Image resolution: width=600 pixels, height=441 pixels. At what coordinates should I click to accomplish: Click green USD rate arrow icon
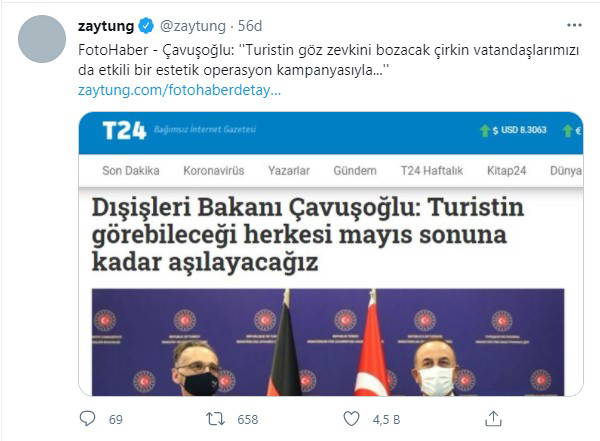point(485,131)
